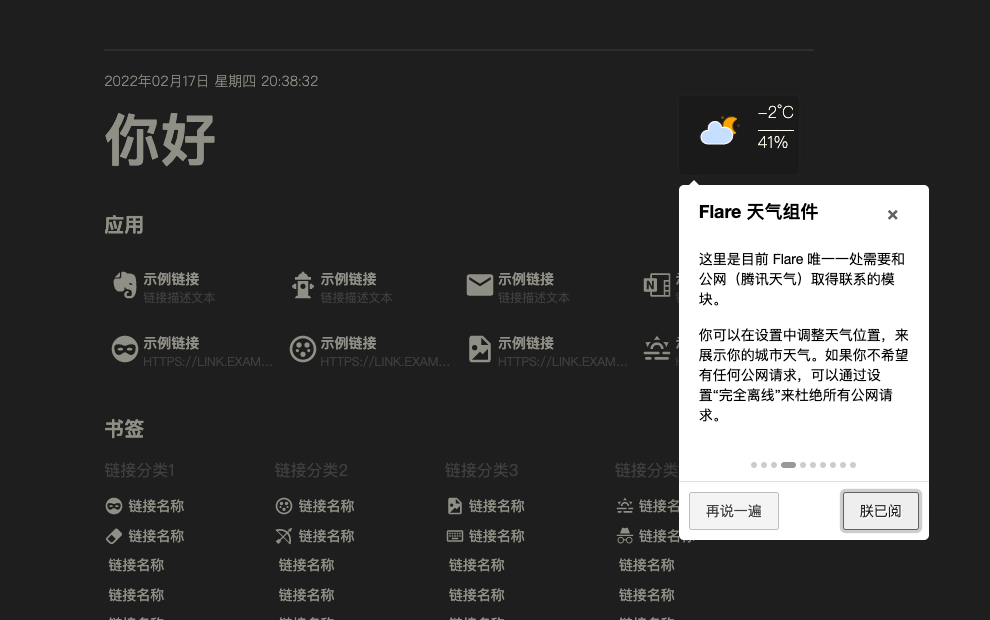Select the 链接分类4 bookmark icon shaped like glasses
Image resolution: width=990 pixels, height=620 pixels.
click(625, 536)
